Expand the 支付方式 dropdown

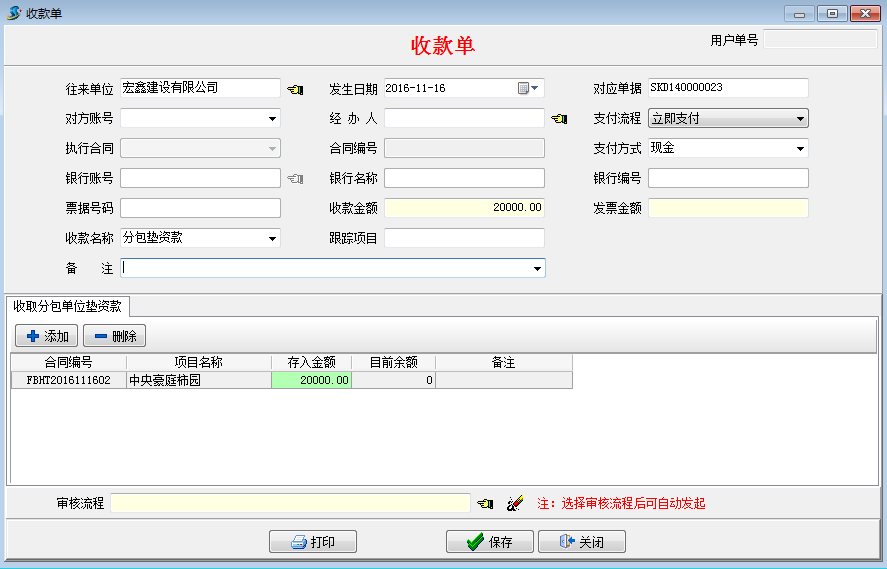point(800,149)
